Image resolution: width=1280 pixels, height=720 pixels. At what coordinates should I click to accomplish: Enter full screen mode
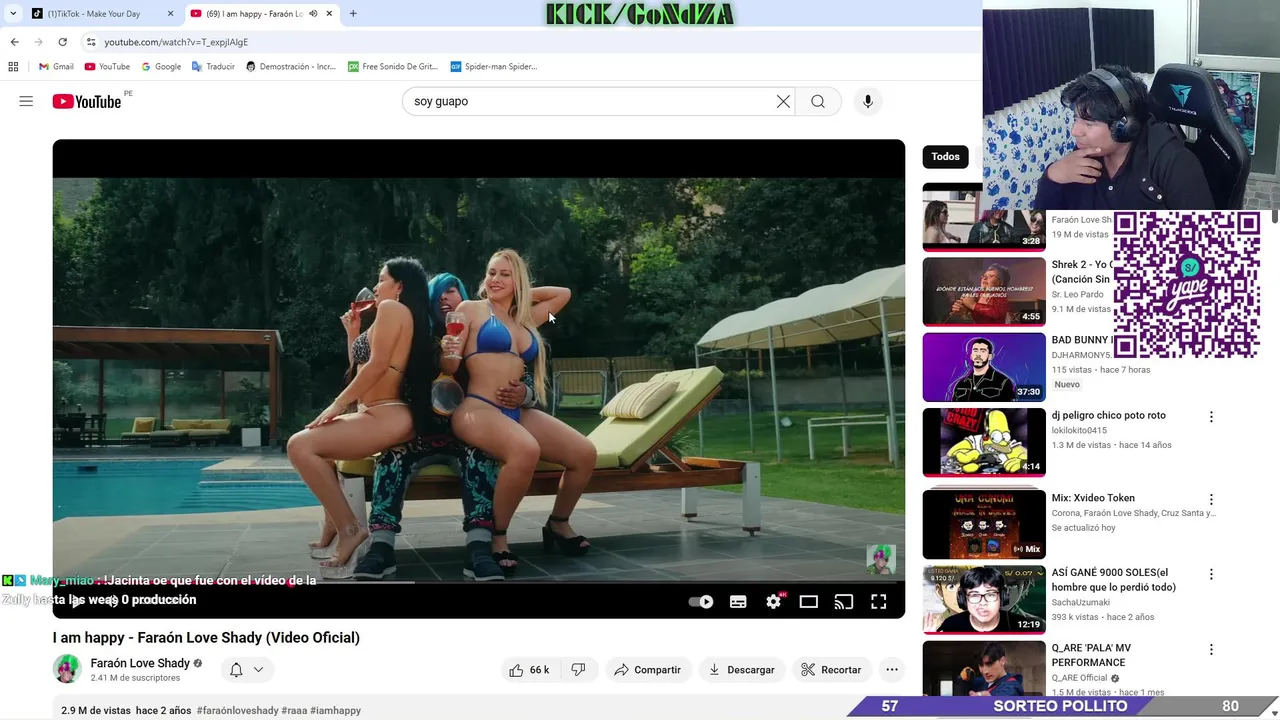(x=879, y=602)
